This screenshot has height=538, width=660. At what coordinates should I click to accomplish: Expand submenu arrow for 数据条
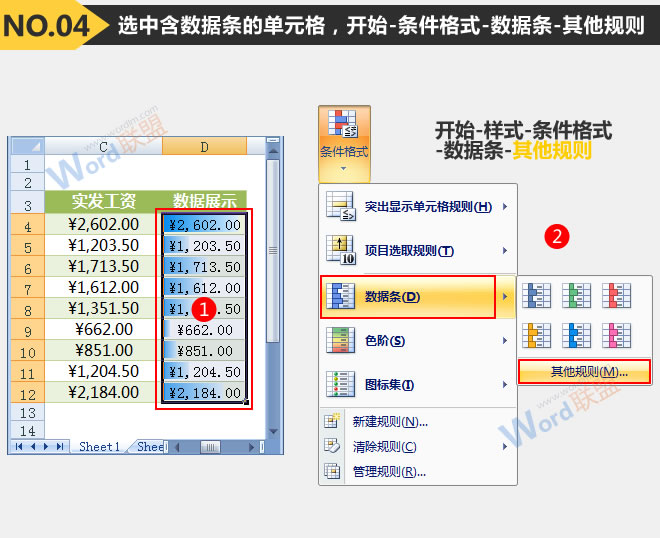(505, 297)
